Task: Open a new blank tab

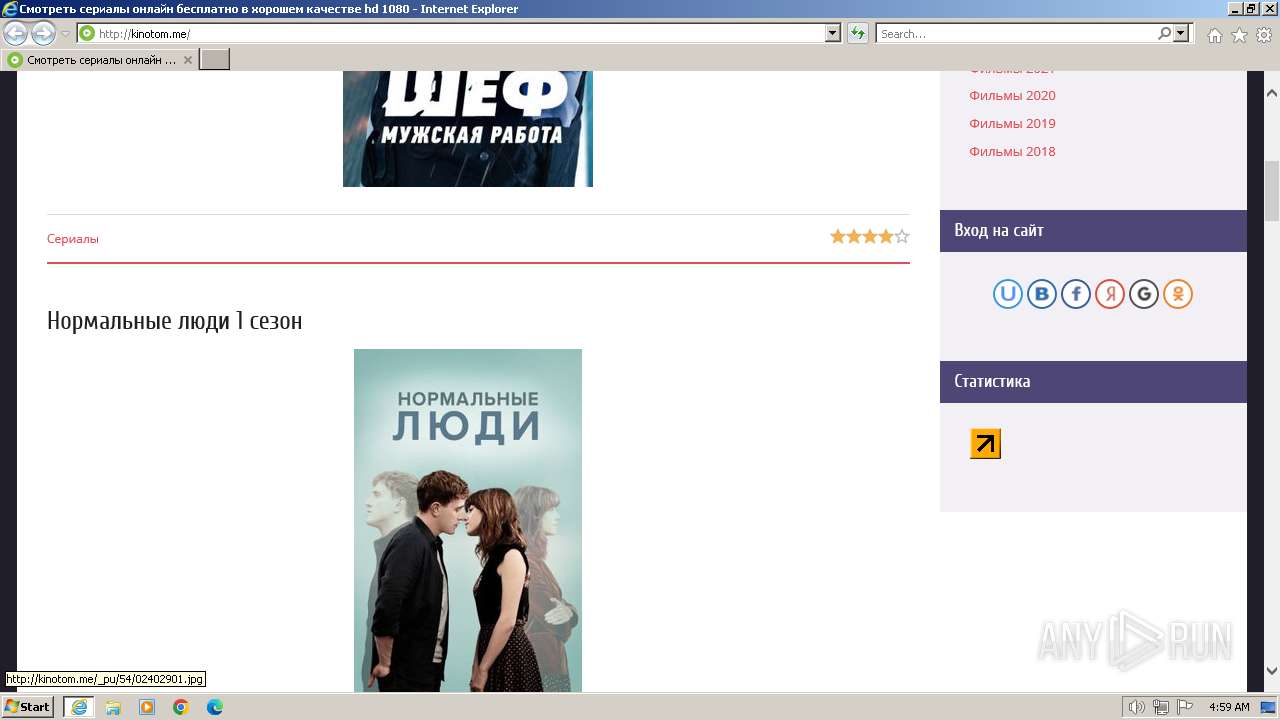Action: (x=215, y=60)
